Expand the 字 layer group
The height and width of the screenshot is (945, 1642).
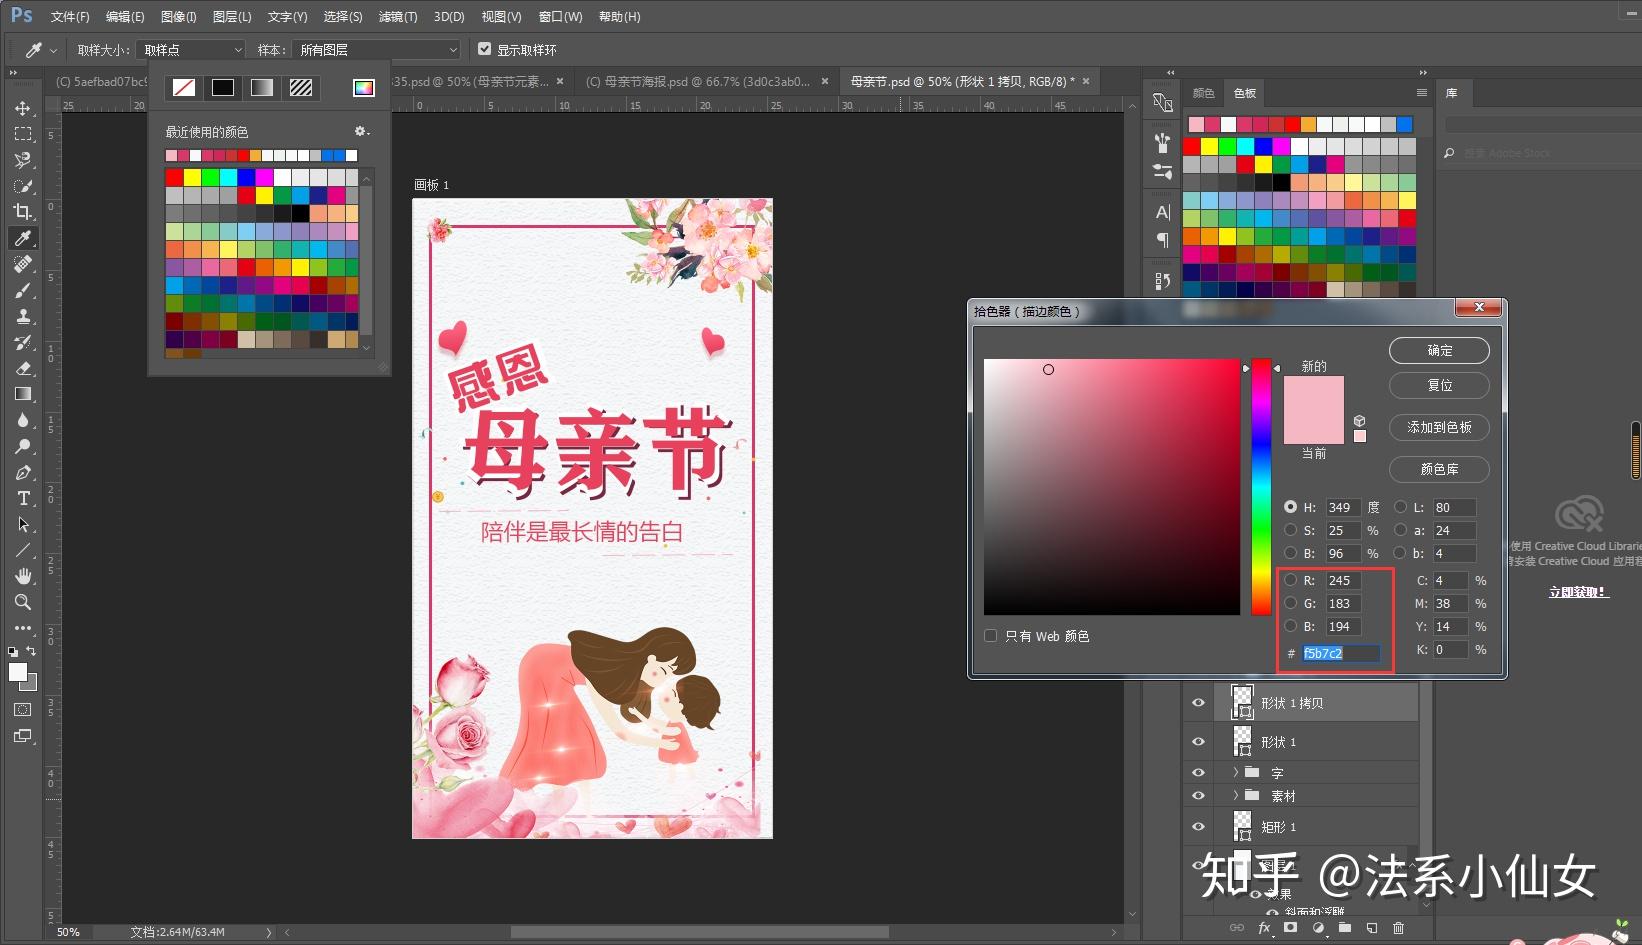click(x=1236, y=772)
